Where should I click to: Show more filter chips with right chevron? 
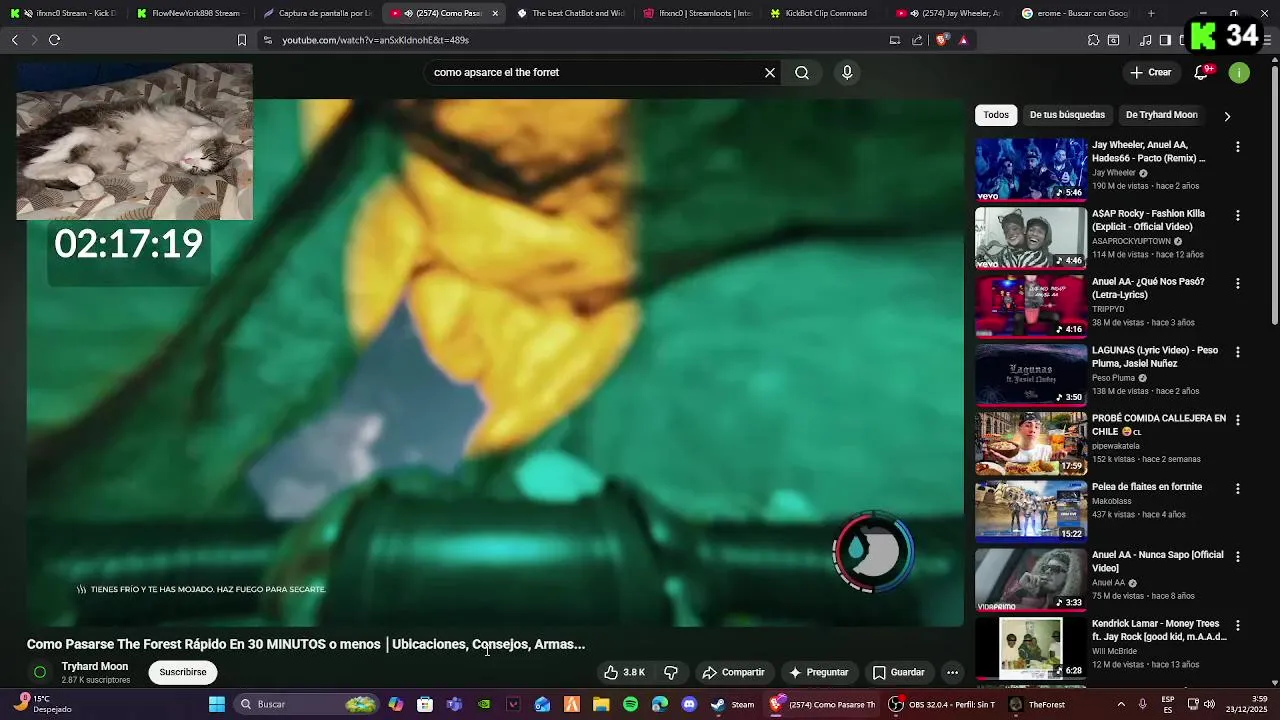coord(1227,116)
